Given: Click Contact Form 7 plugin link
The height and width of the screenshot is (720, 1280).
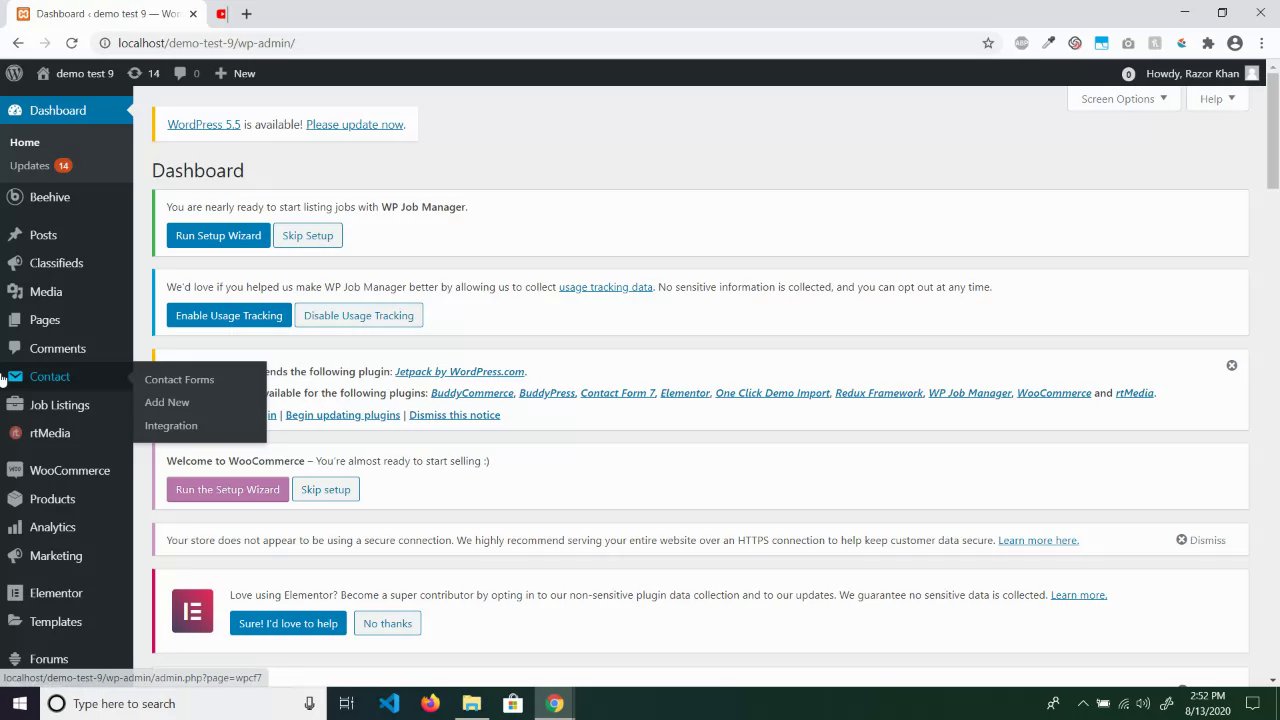Looking at the screenshot, I should click(x=618, y=393).
